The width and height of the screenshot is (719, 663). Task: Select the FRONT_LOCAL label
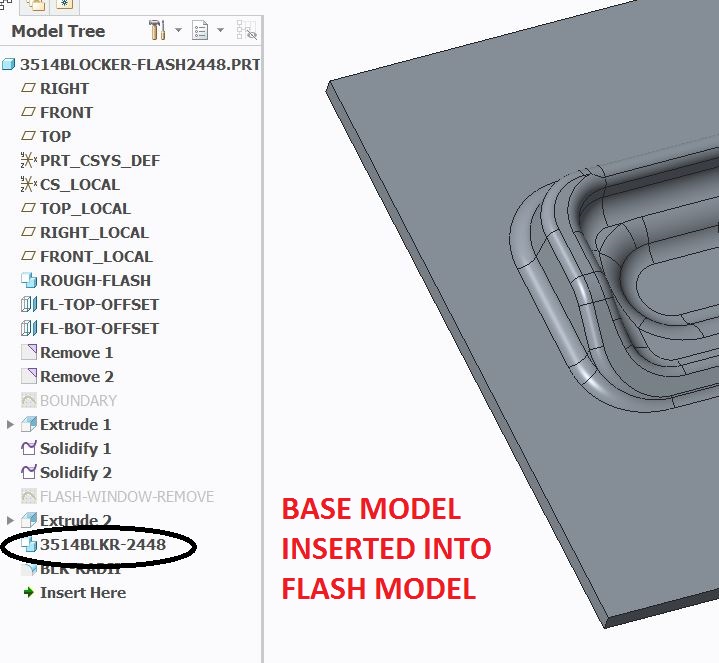tap(96, 256)
